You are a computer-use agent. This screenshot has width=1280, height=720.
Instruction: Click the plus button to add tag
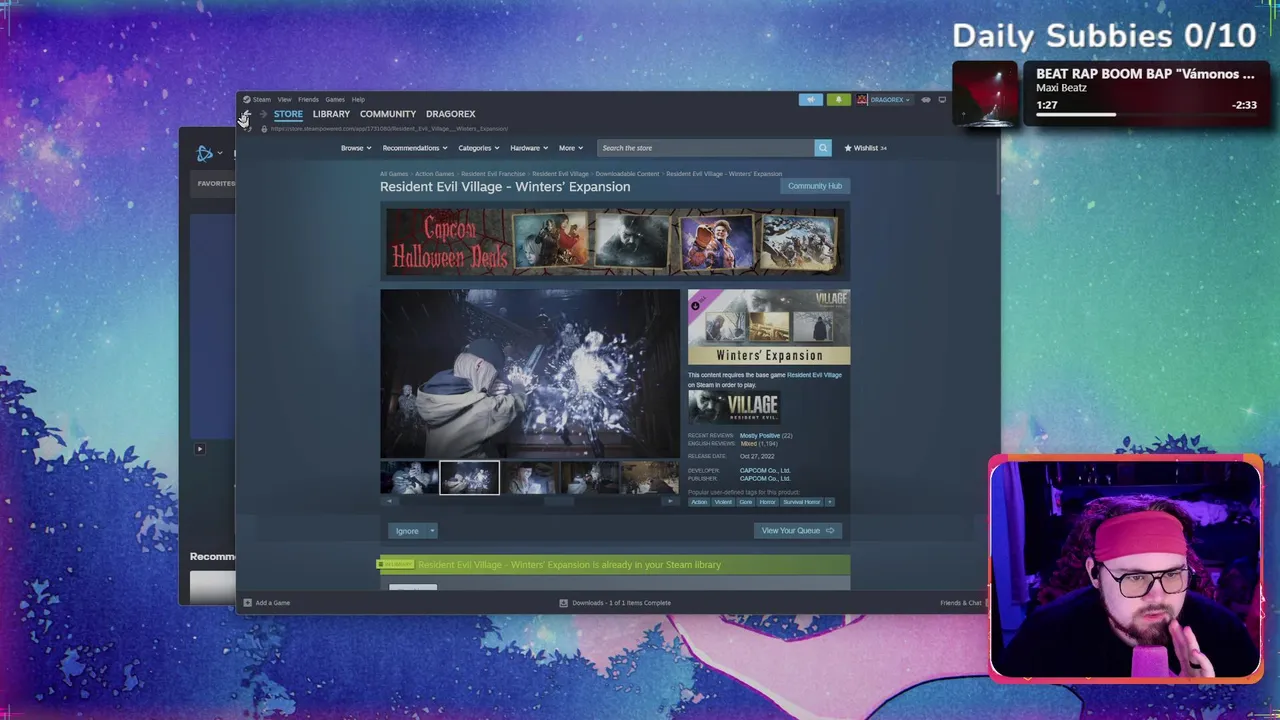coord(829,502)
